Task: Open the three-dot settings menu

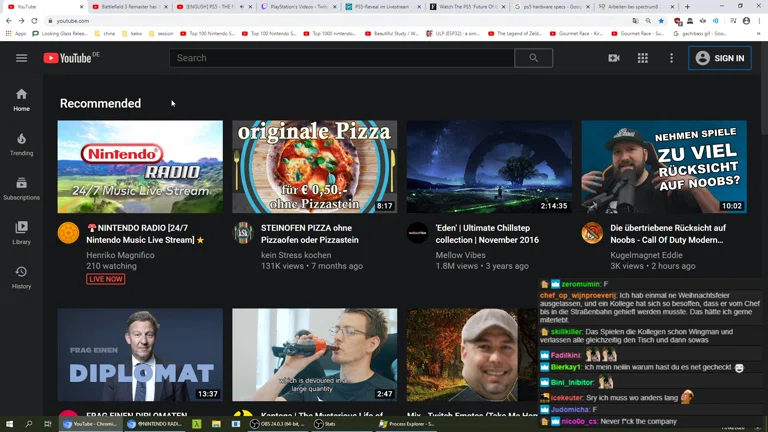Action: click(671, 58)
